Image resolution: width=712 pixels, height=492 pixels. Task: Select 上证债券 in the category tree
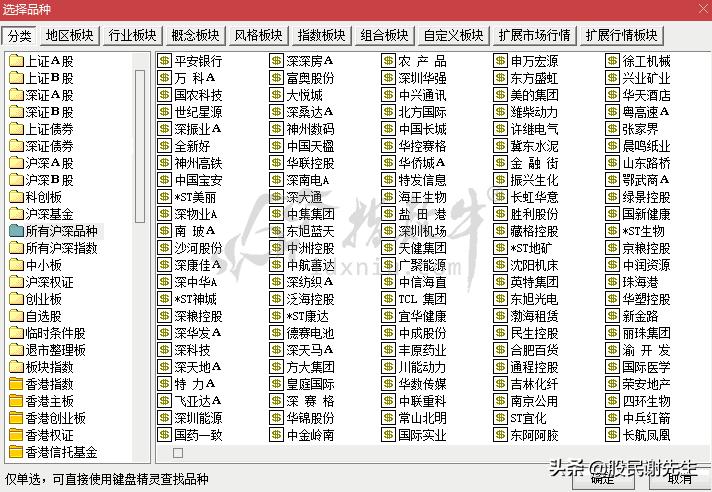pos(49,129)
